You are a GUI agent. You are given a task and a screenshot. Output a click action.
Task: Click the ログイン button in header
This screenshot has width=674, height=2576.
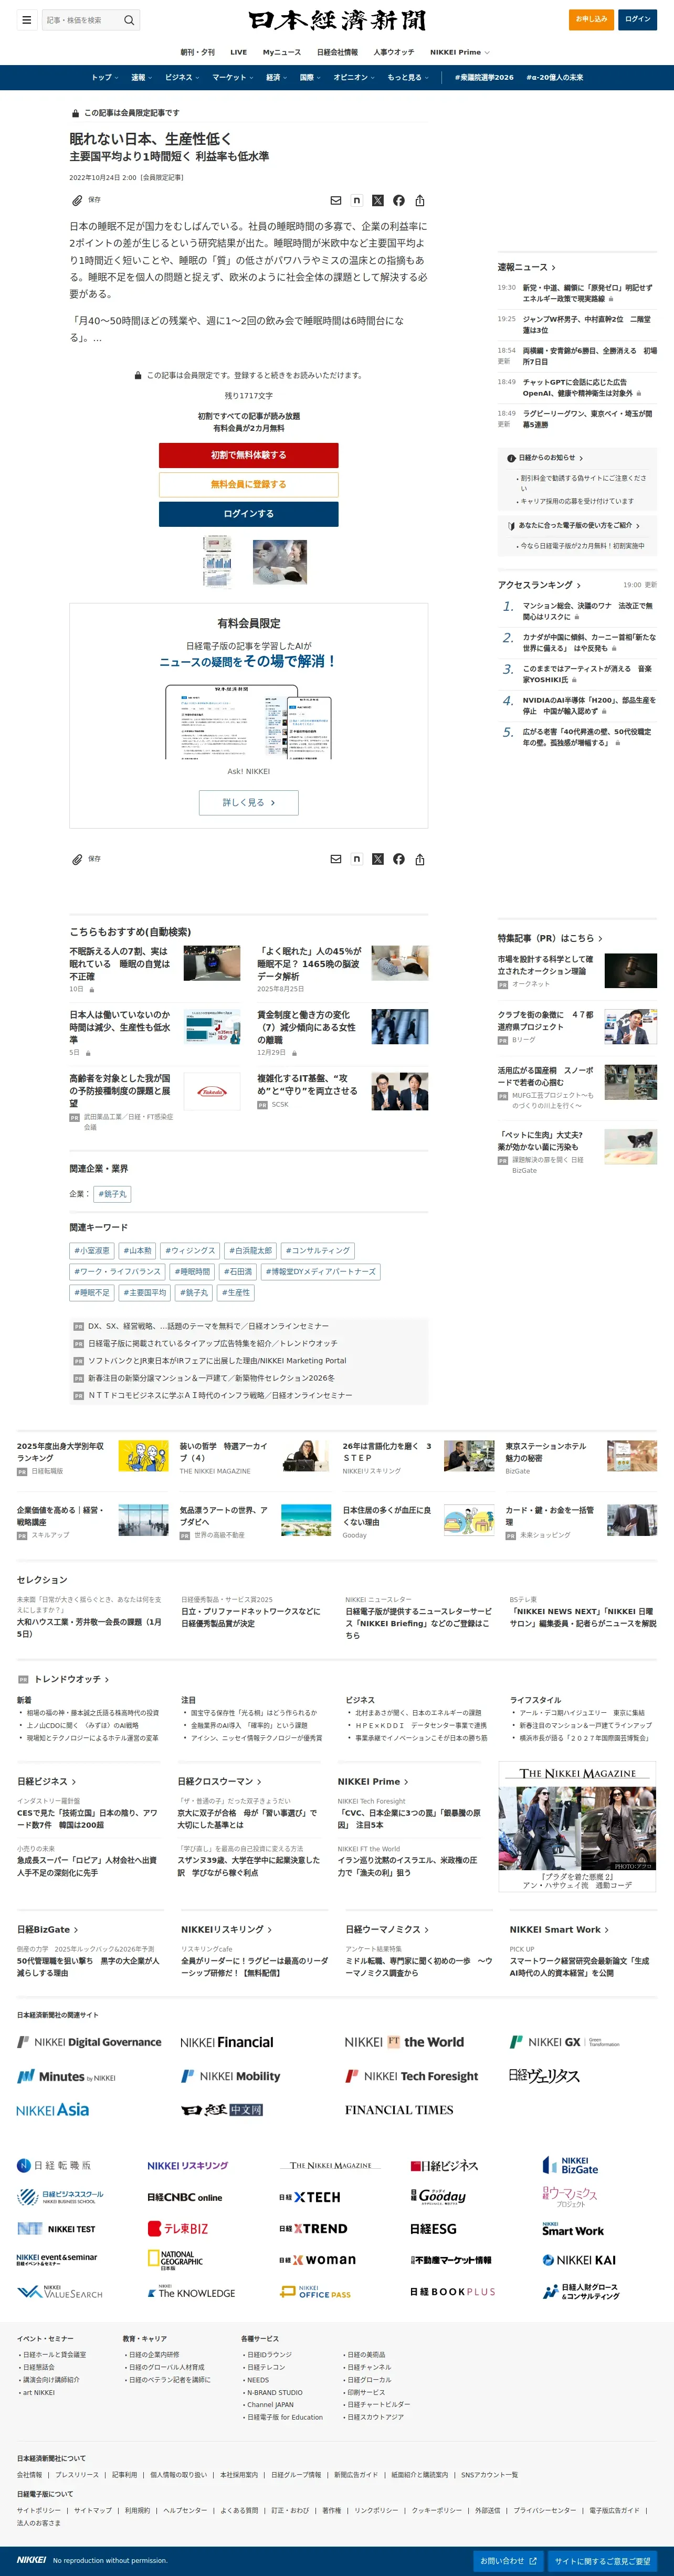[x=637, y=19]
